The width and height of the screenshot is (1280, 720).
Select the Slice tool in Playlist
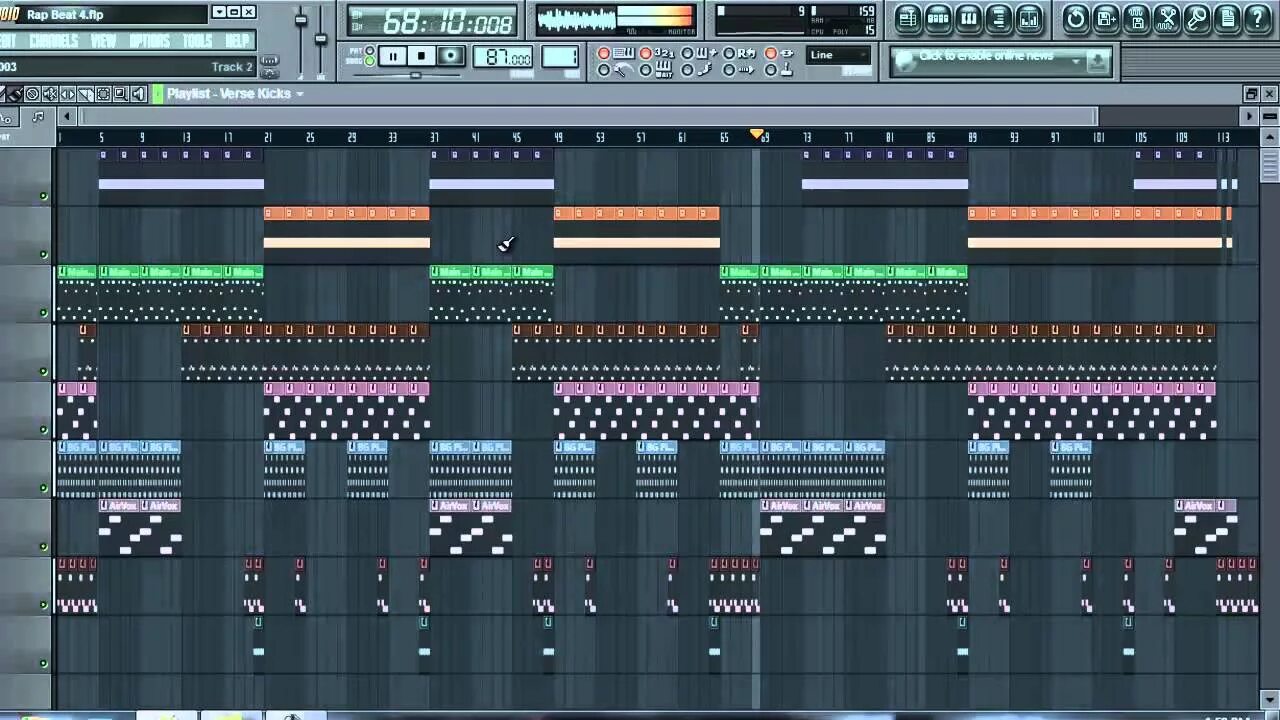point(85,94)
